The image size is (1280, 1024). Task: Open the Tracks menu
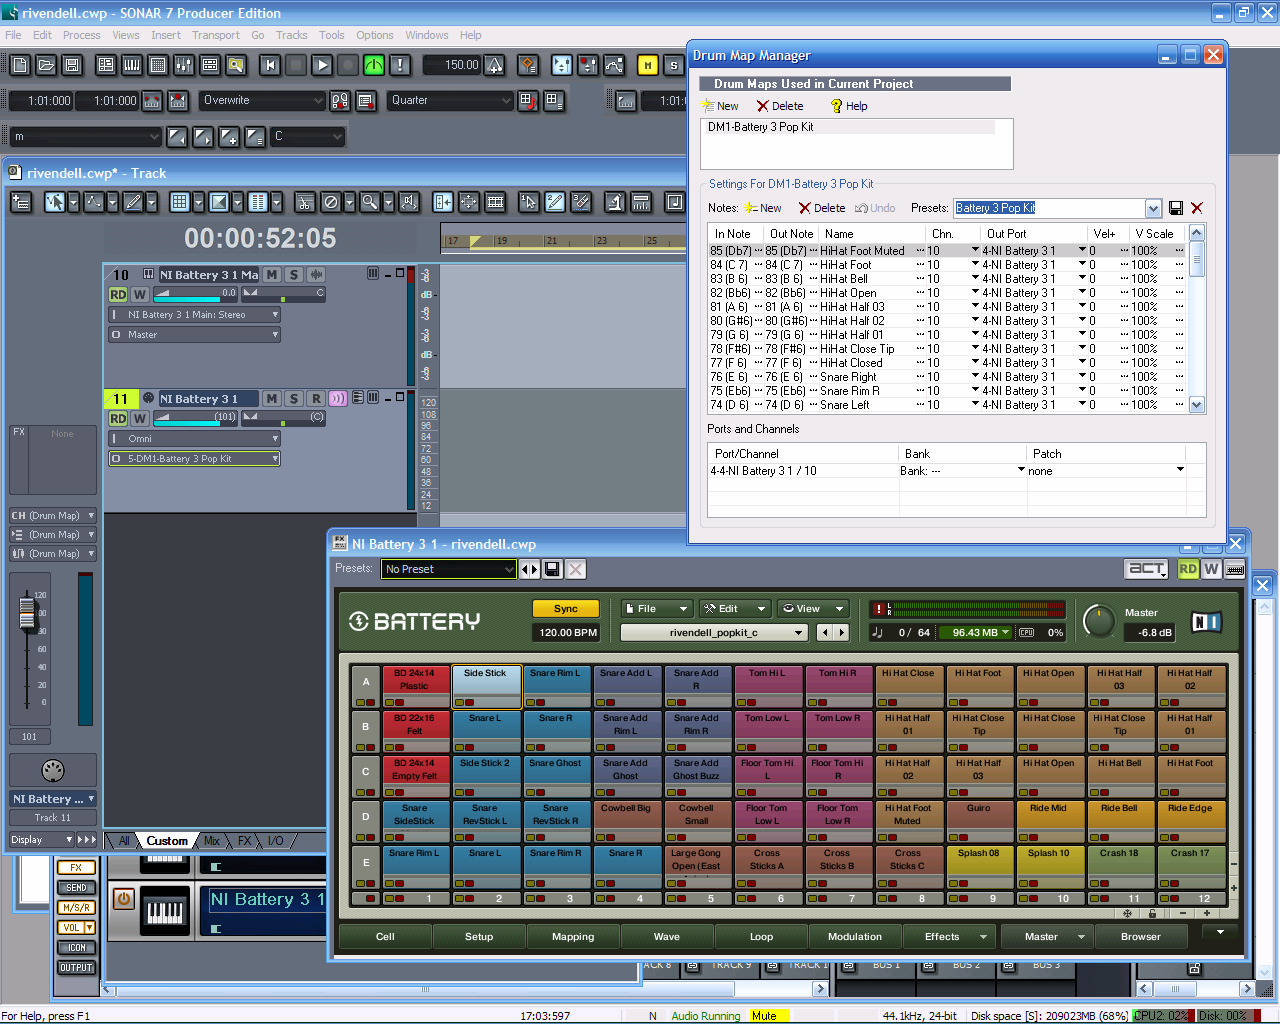click(x=292, y=35)
